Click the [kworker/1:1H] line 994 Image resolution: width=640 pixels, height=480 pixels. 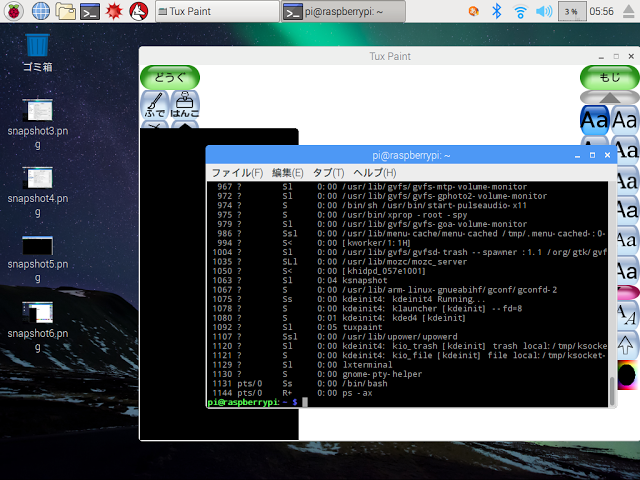click(407, 243)
